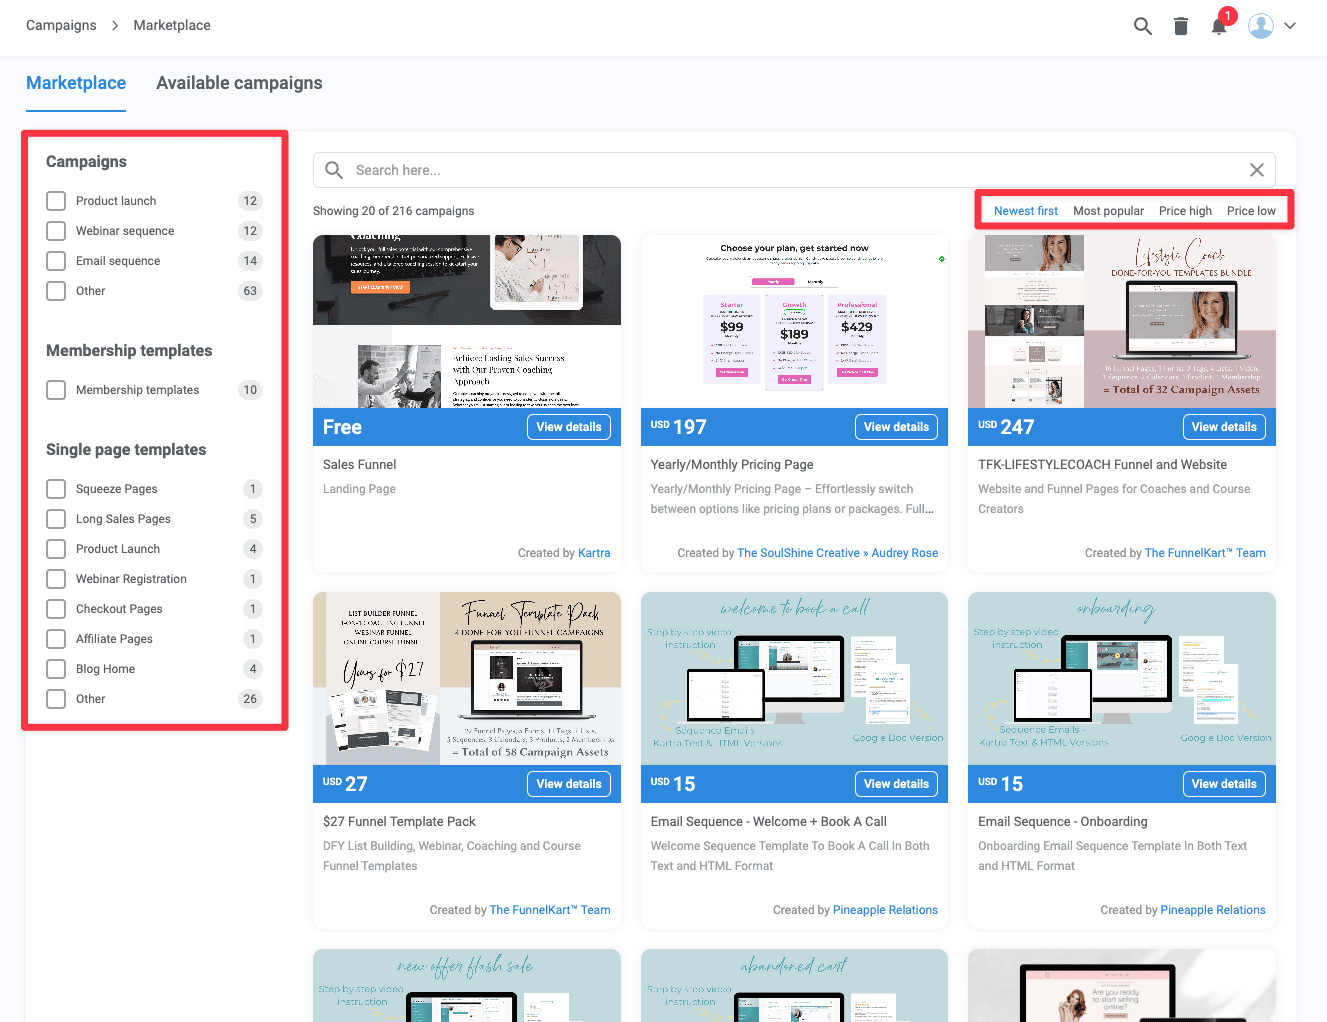
Task: Enable the Email sequence filter checkbox
Action: (x=56, y=261)
